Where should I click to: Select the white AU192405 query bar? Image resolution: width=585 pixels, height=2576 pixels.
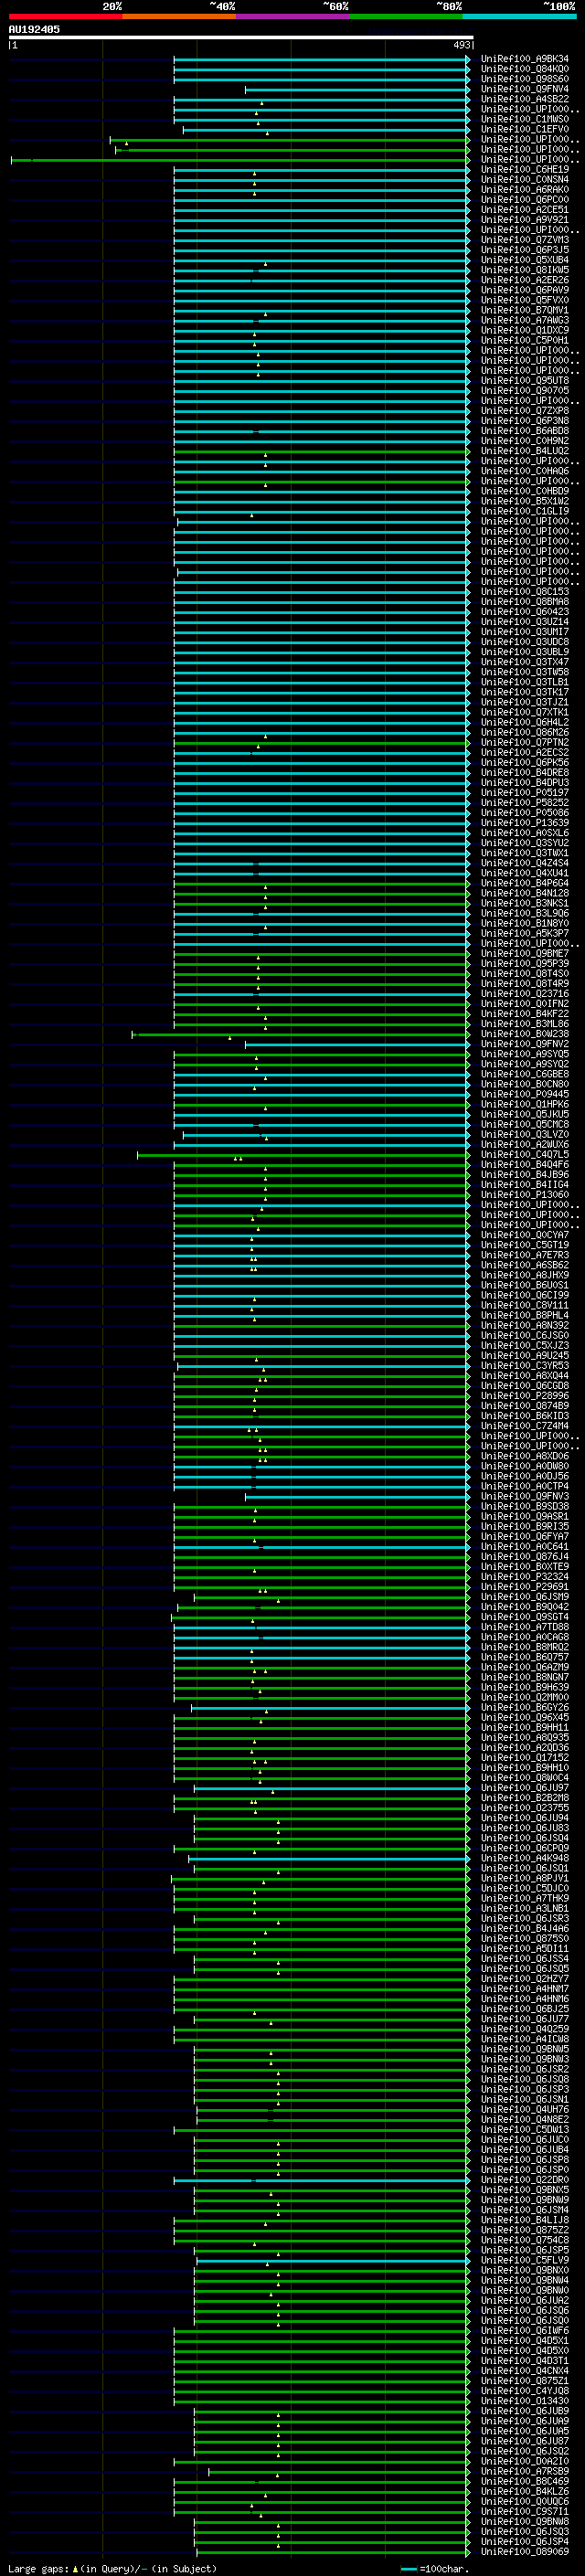241,37
